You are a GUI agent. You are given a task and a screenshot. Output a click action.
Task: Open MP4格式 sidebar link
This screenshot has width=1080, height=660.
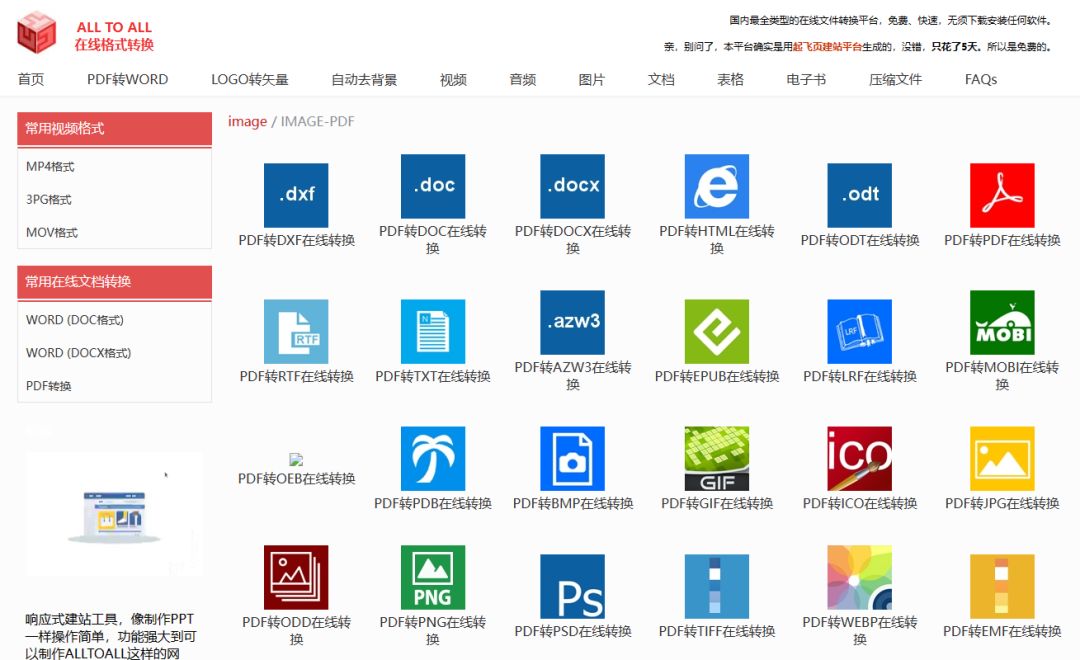[x=50, y=166]
